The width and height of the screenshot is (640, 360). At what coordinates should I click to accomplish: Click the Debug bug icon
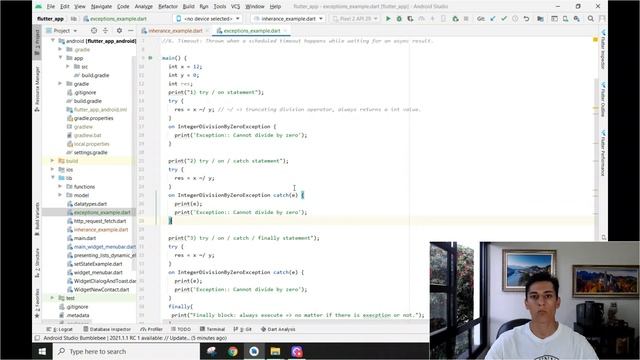(x=399, y=19)
